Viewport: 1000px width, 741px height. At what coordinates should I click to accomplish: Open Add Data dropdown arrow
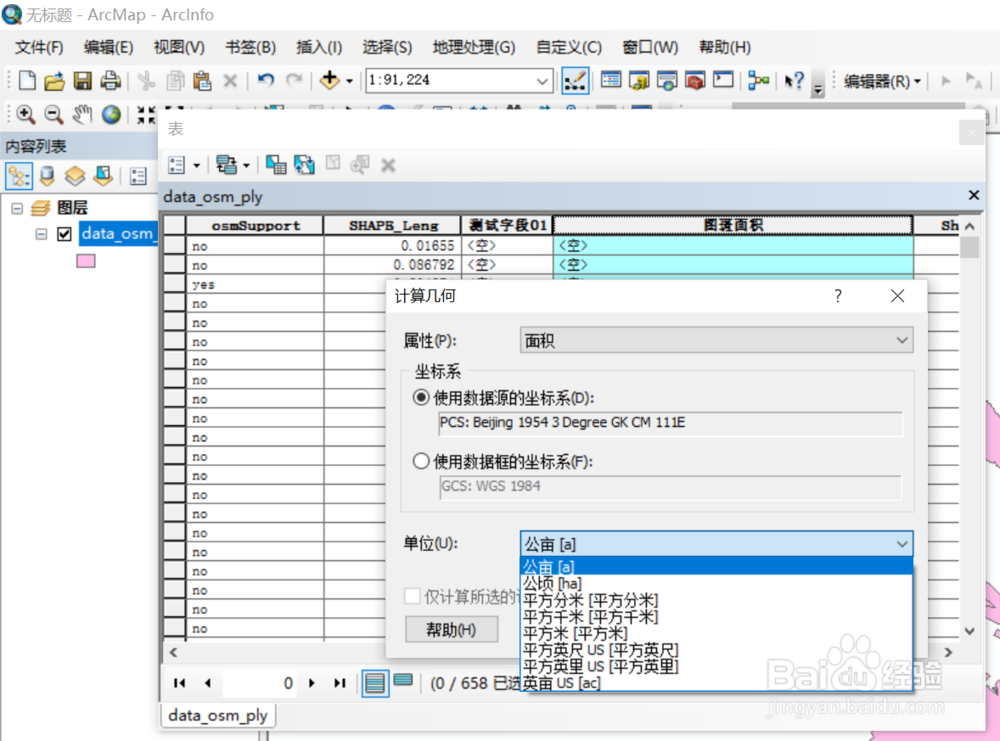coord(349,81)
